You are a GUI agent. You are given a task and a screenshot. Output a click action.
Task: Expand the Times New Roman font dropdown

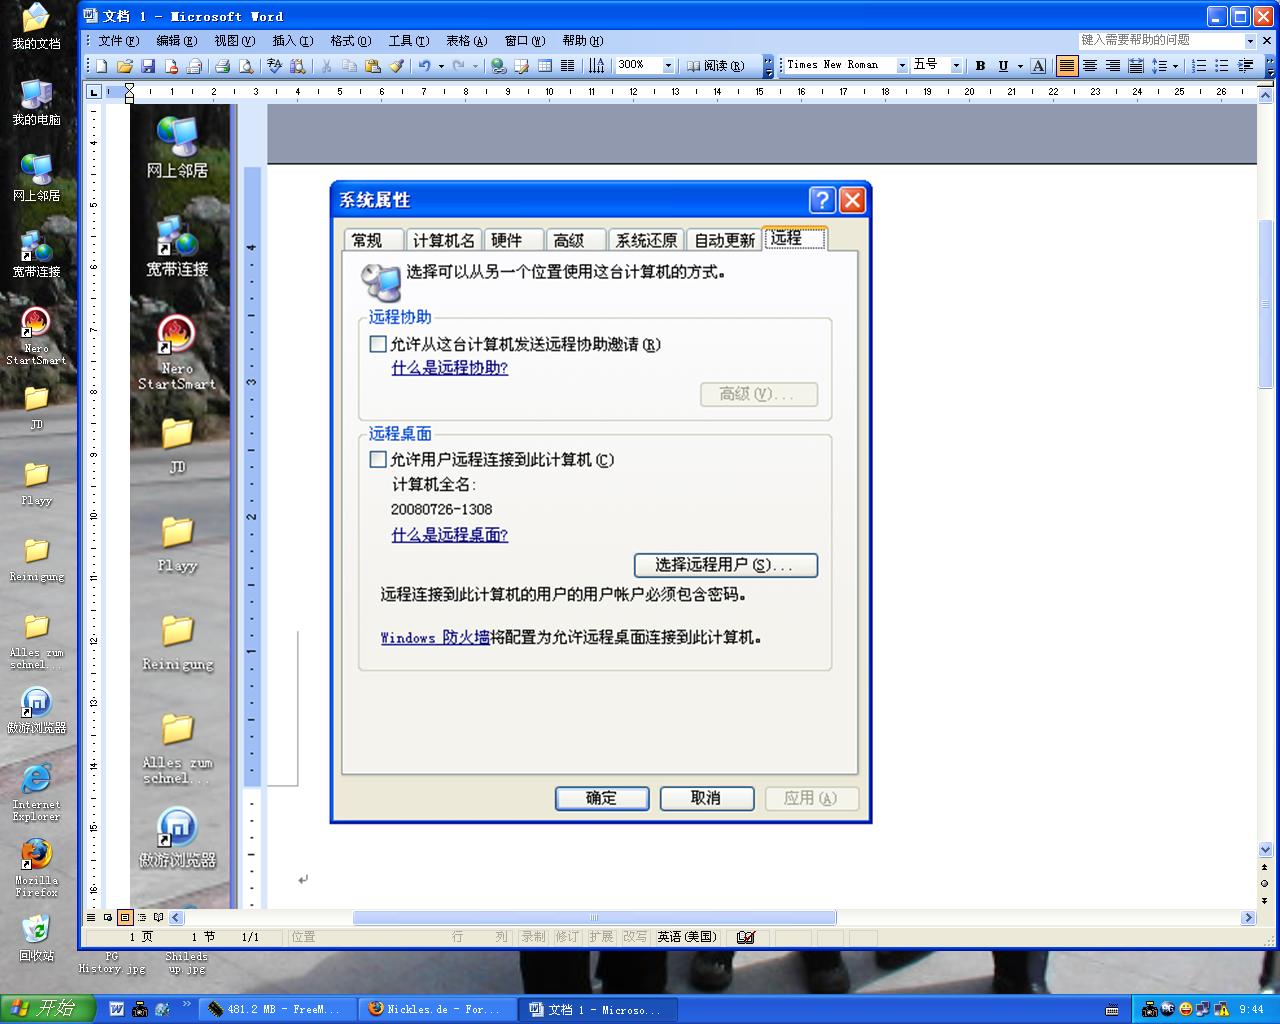[902, 66]
